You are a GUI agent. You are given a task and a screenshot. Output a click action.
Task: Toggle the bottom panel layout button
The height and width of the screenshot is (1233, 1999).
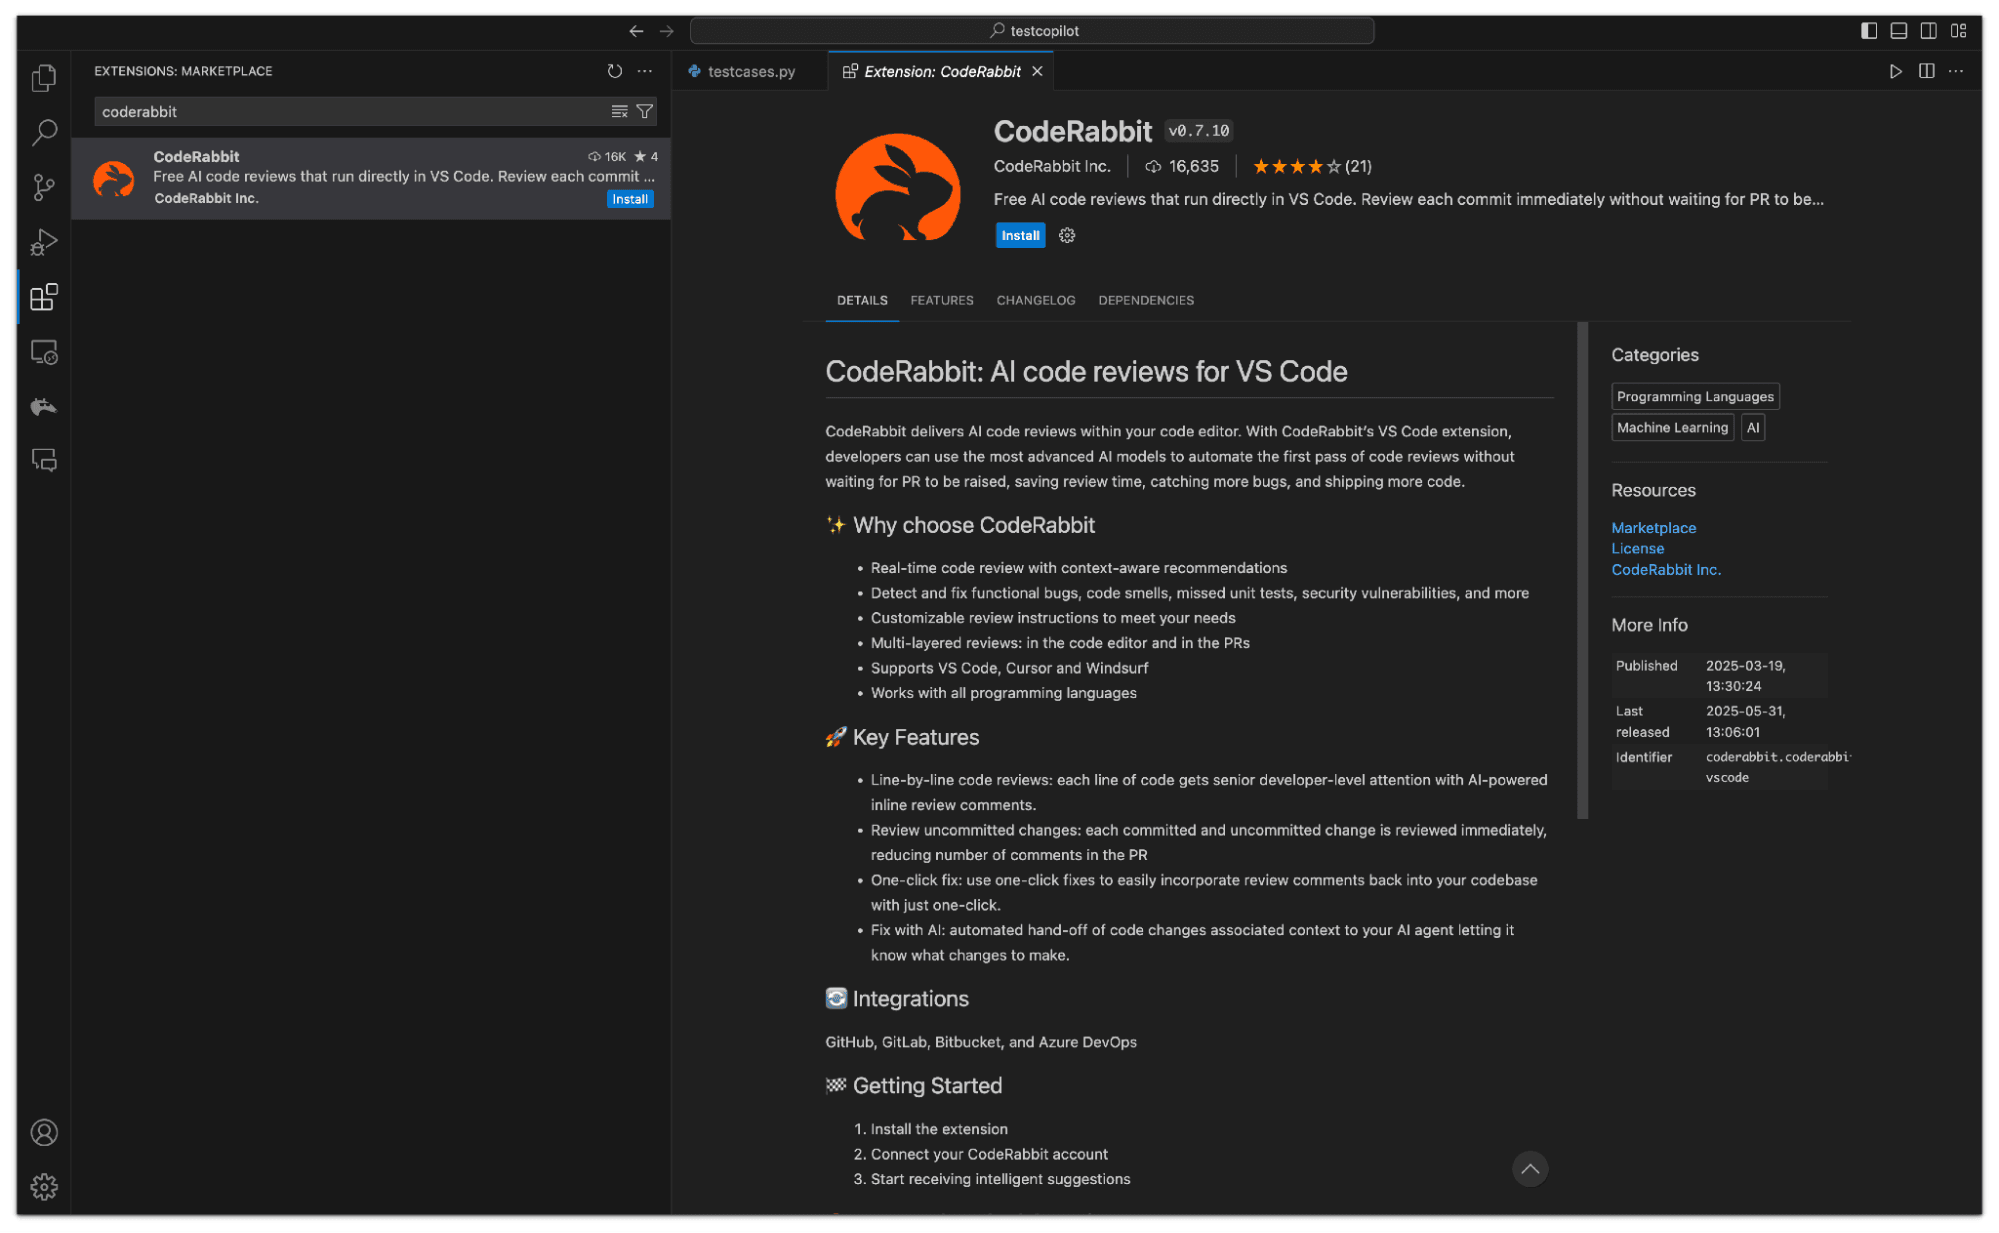(1898, 31)
